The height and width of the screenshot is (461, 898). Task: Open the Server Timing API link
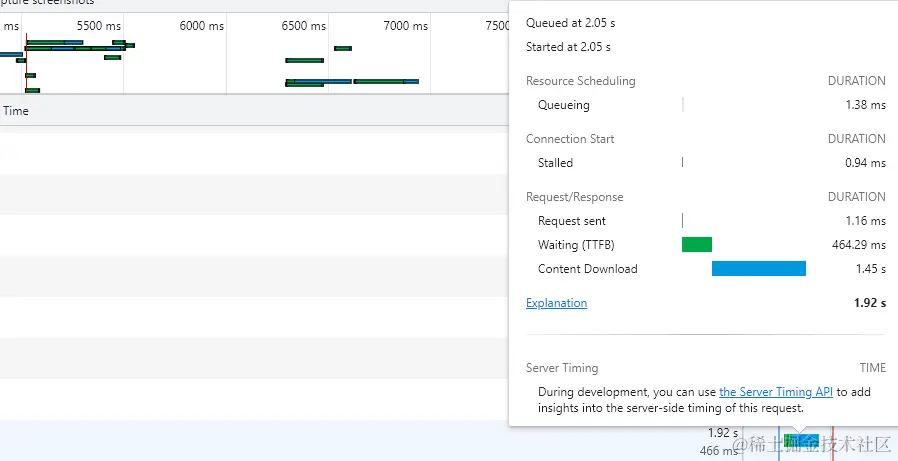tap(777, 393)
